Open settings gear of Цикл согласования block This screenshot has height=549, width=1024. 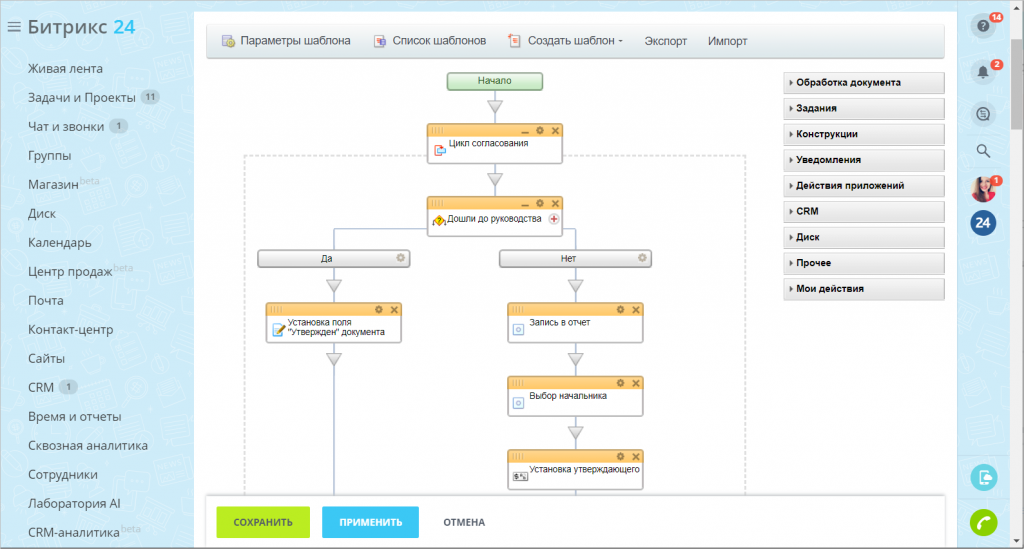coord(540,131)
